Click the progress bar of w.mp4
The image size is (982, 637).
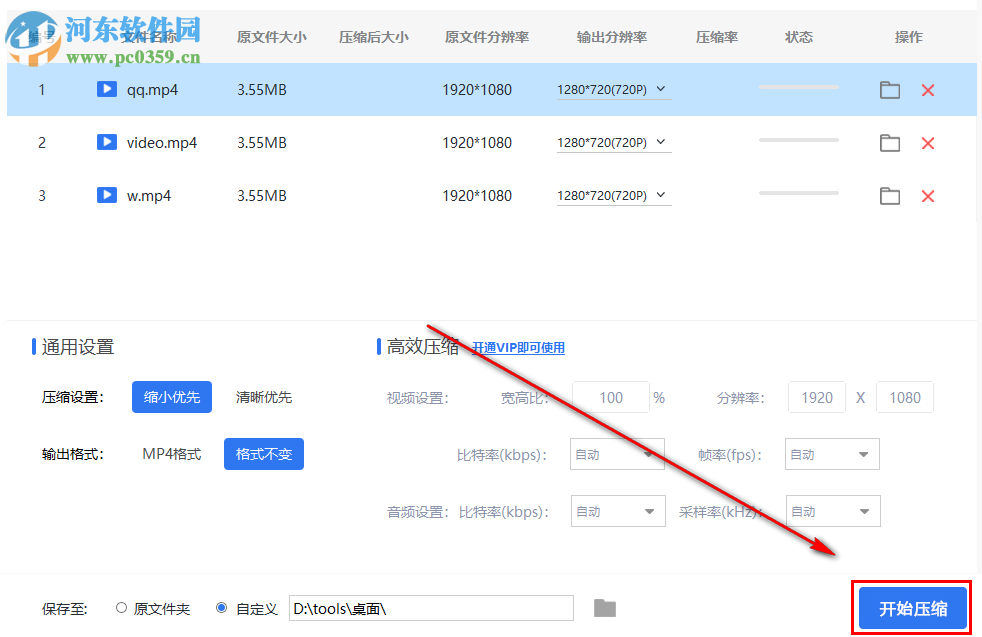coord(798,195)
